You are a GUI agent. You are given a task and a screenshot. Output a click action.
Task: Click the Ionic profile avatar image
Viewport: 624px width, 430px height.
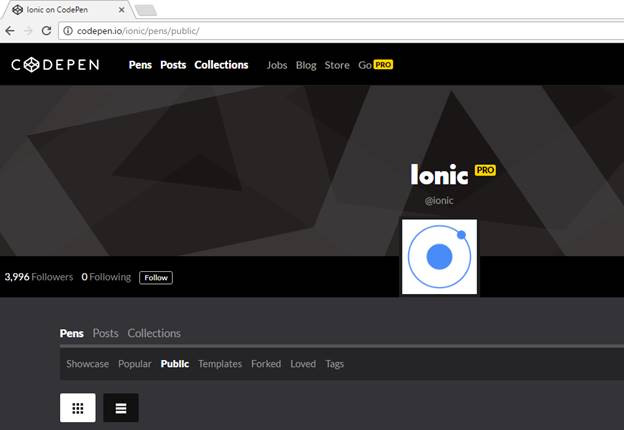point(439,257)
